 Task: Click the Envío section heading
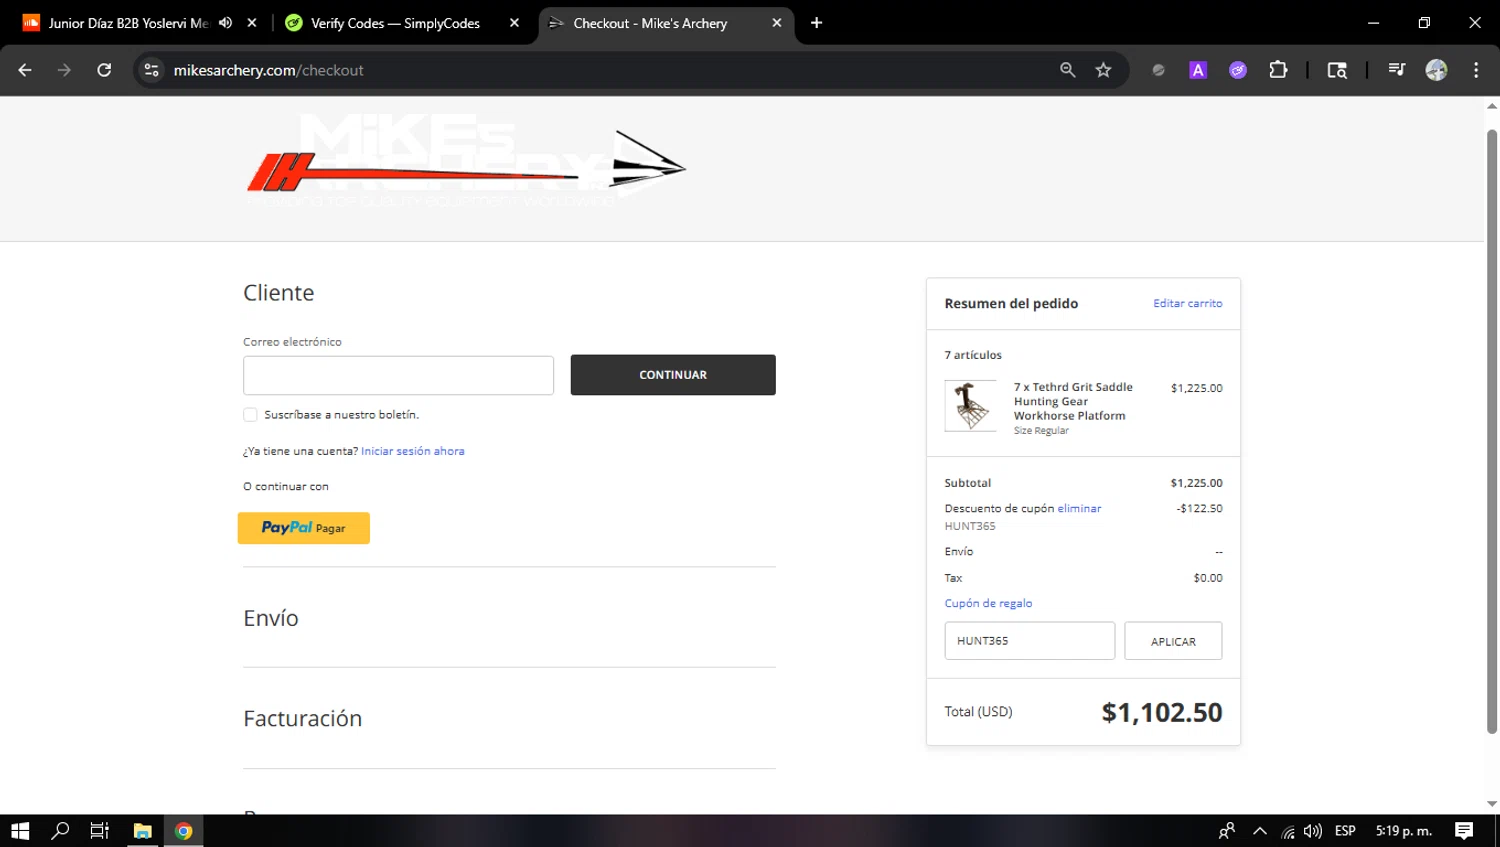point(271,618)
